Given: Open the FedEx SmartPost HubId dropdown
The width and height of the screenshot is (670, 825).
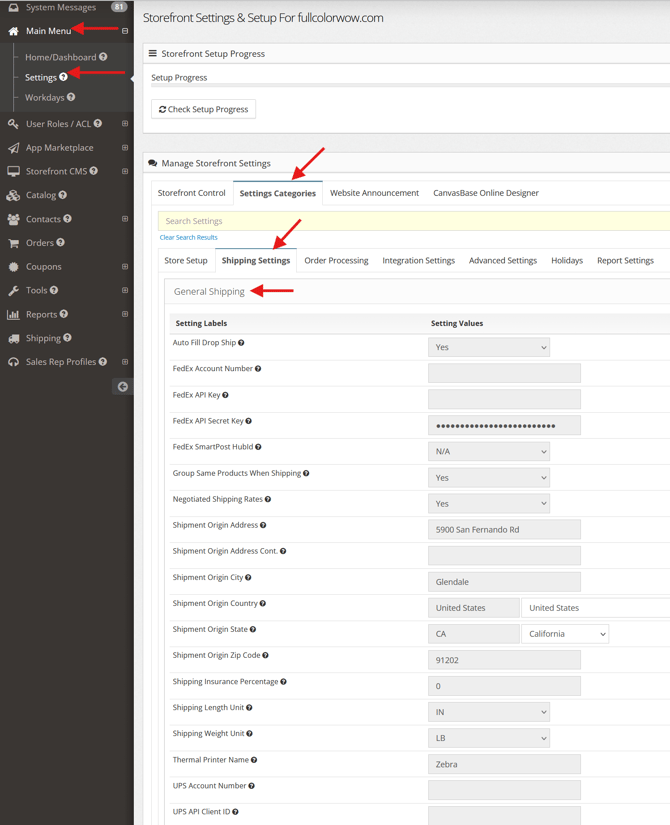Looking at the screenshot, I should coord(488,452).
